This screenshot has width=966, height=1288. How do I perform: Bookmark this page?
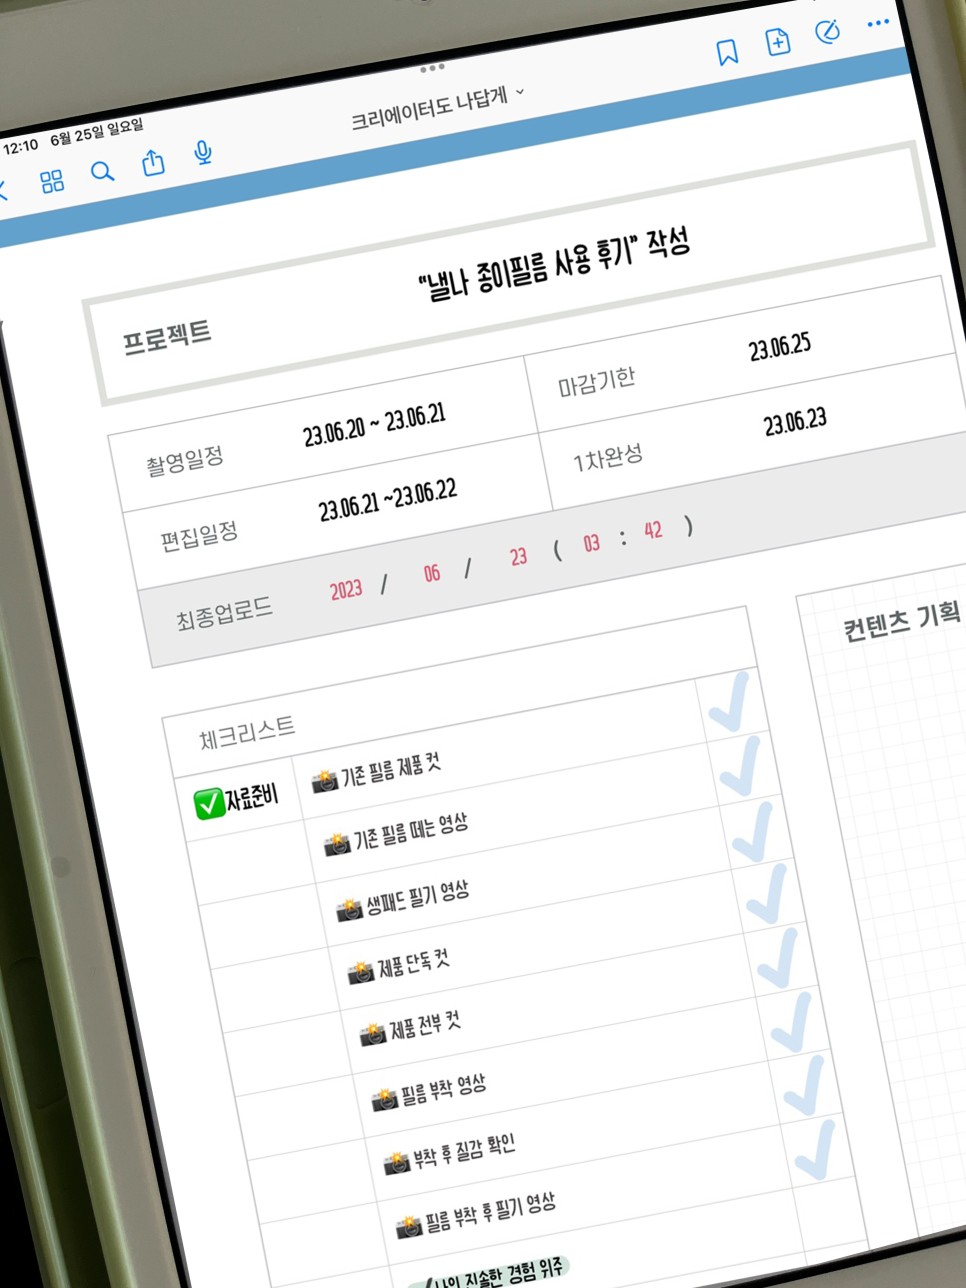[x=728, y=52]
